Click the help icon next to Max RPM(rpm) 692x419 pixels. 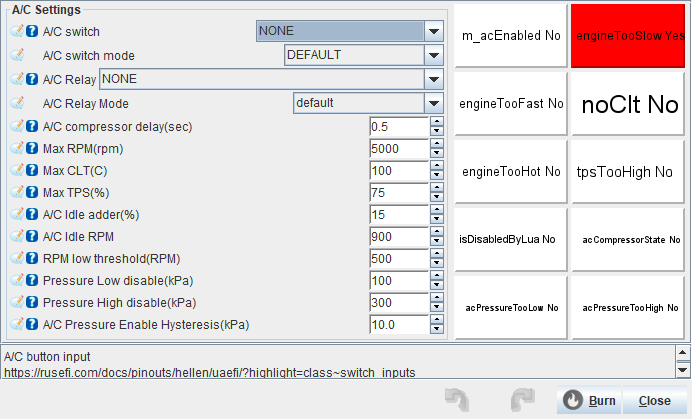(32, 149)
